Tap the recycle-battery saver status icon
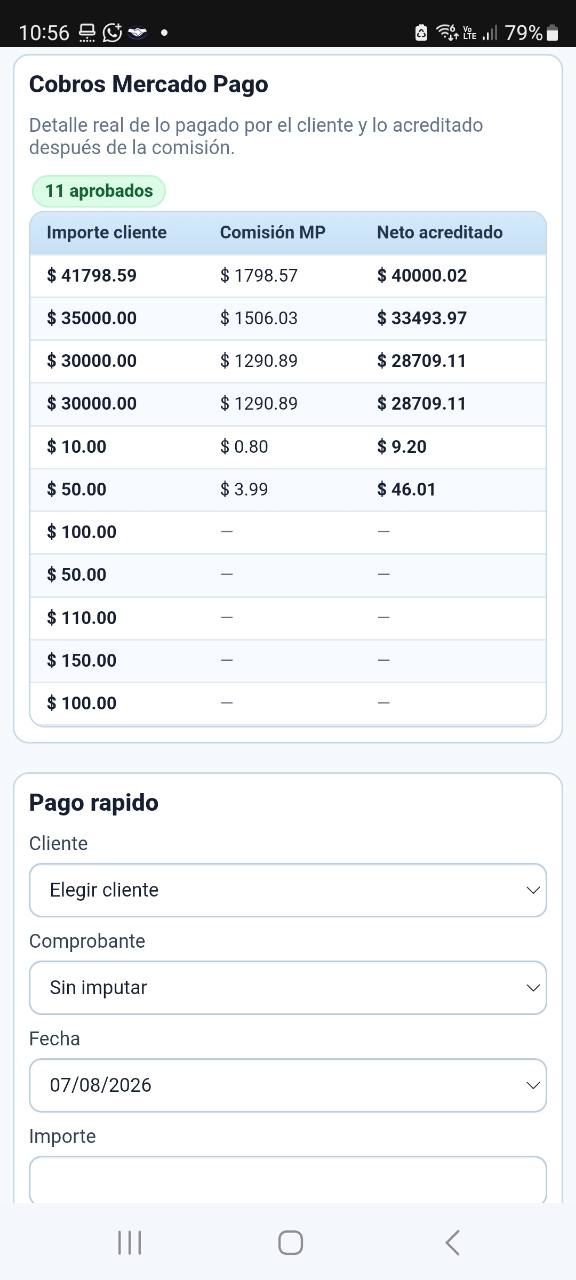This screenshot has width=576, height=1280. tap(421, 33)
